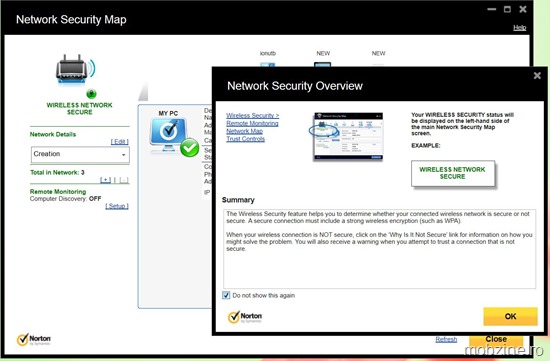Close the Network Security Overview dialog
550x361 pixels.
point(537,75)
